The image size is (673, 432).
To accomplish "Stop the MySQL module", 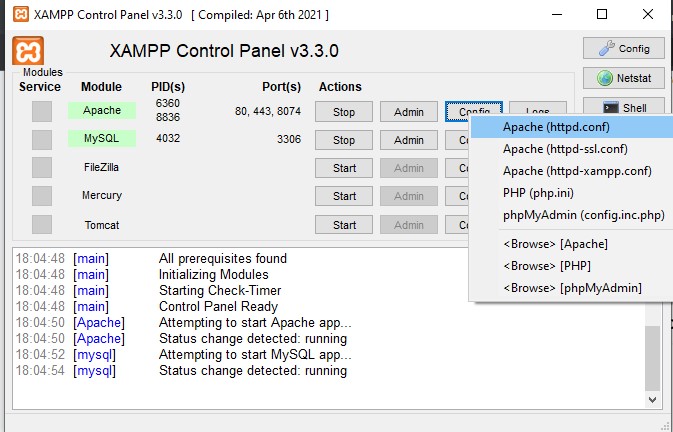I will (x=344, y=140).
